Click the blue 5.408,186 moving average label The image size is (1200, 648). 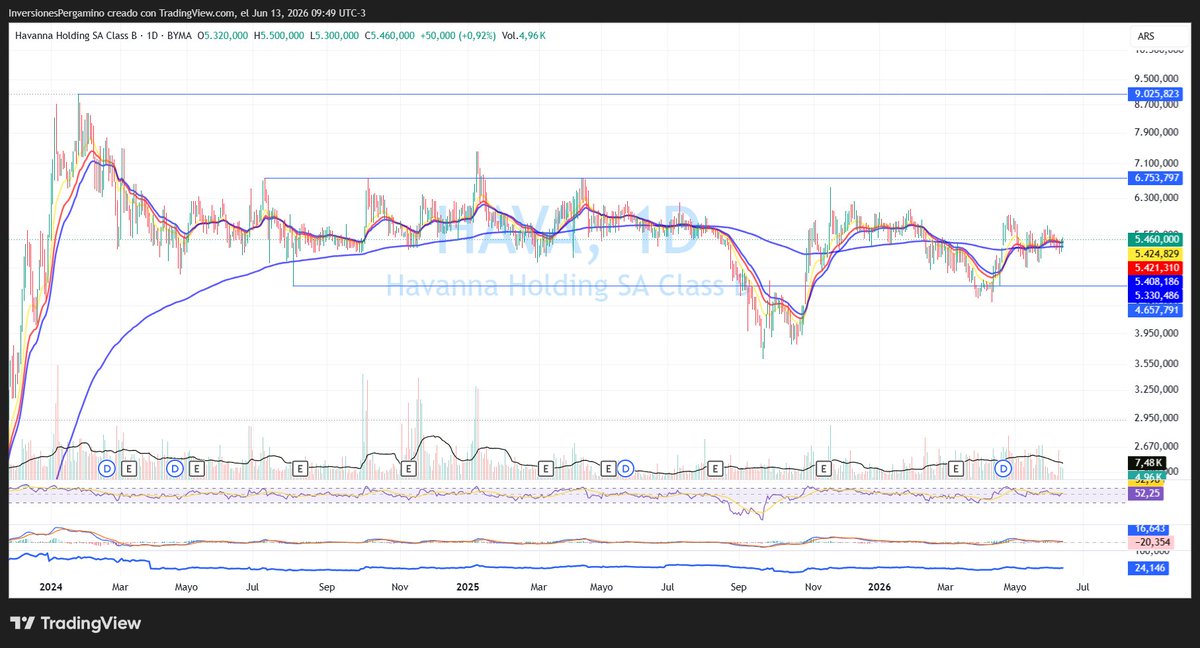click(1156, 283)
